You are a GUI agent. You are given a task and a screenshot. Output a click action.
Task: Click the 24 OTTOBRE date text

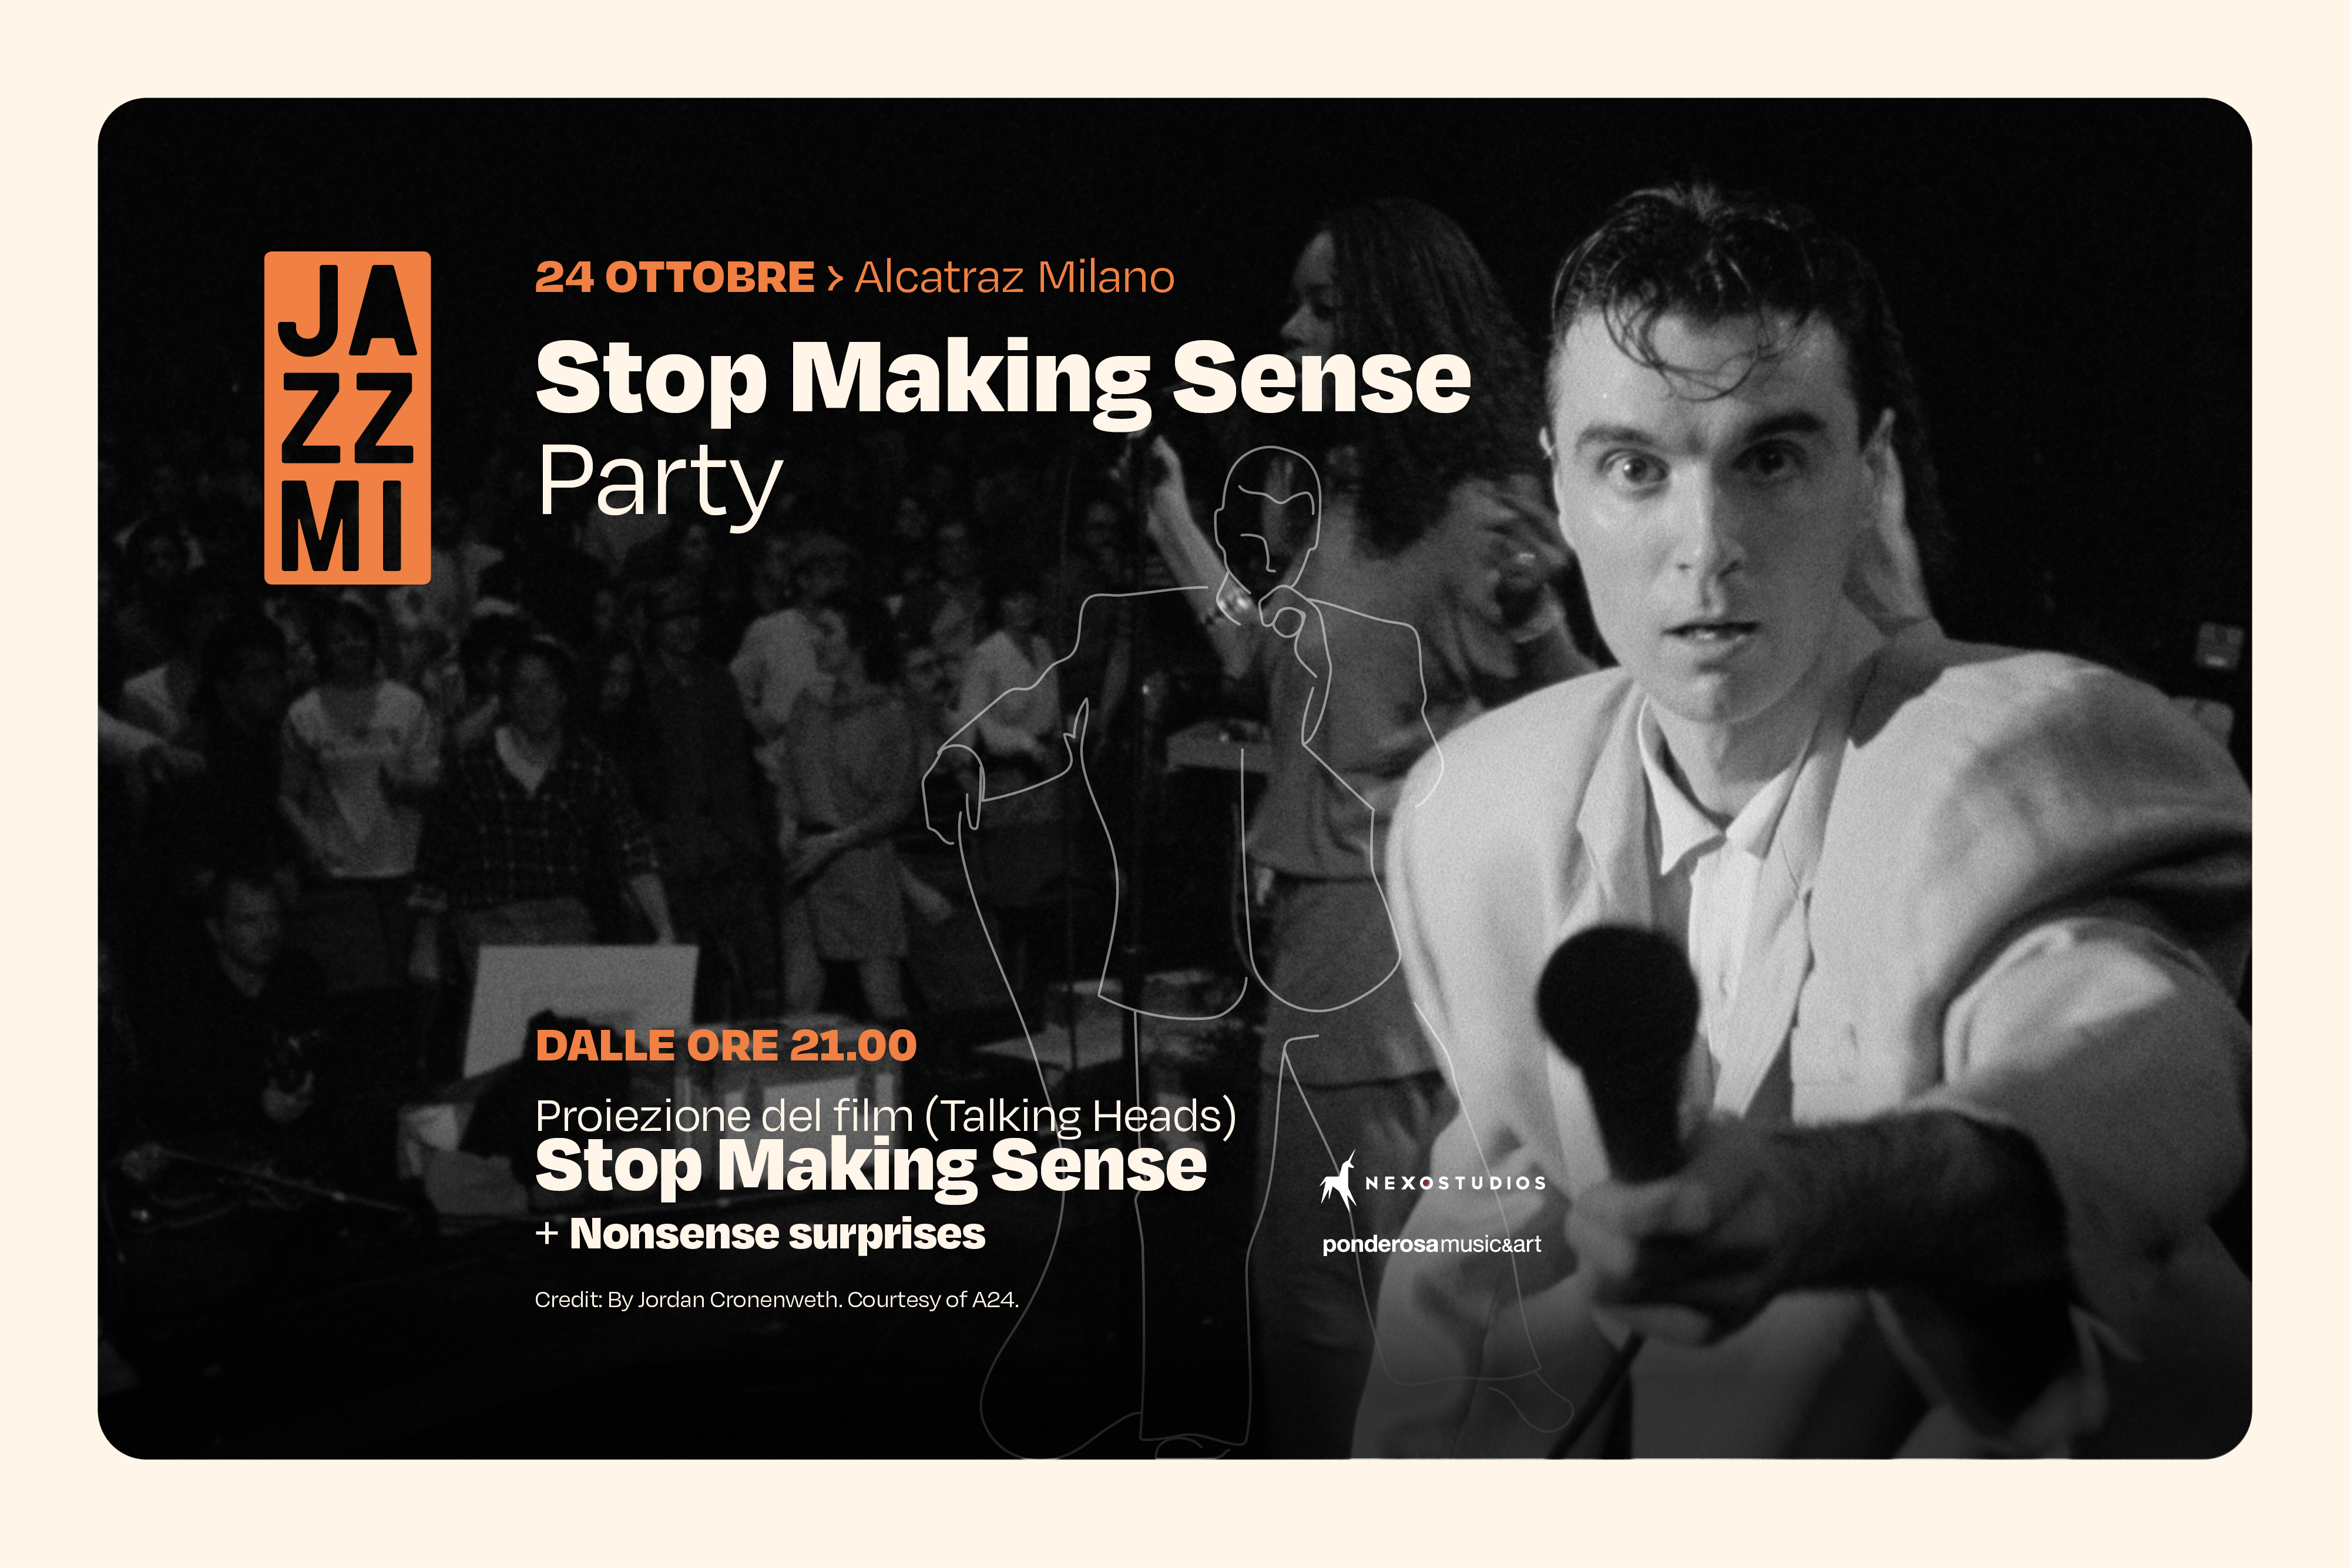point(674,277)
